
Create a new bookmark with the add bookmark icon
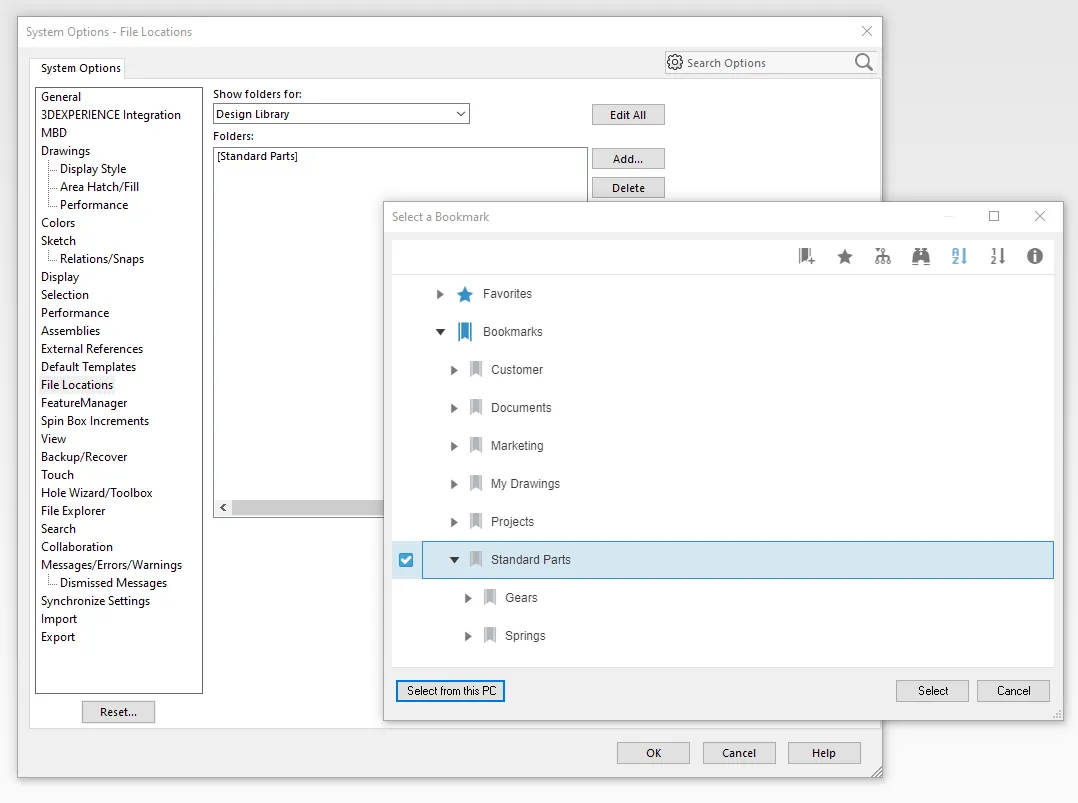pyautogui.click(x=807, y=256)
